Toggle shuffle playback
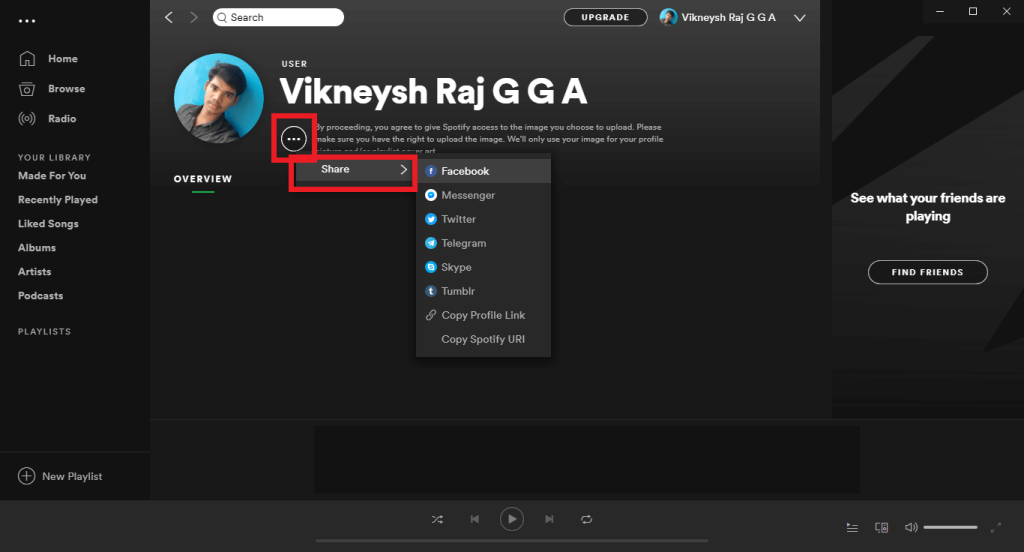The width and height of the screenshot is (1024, 552). click(x=437, y=519)
